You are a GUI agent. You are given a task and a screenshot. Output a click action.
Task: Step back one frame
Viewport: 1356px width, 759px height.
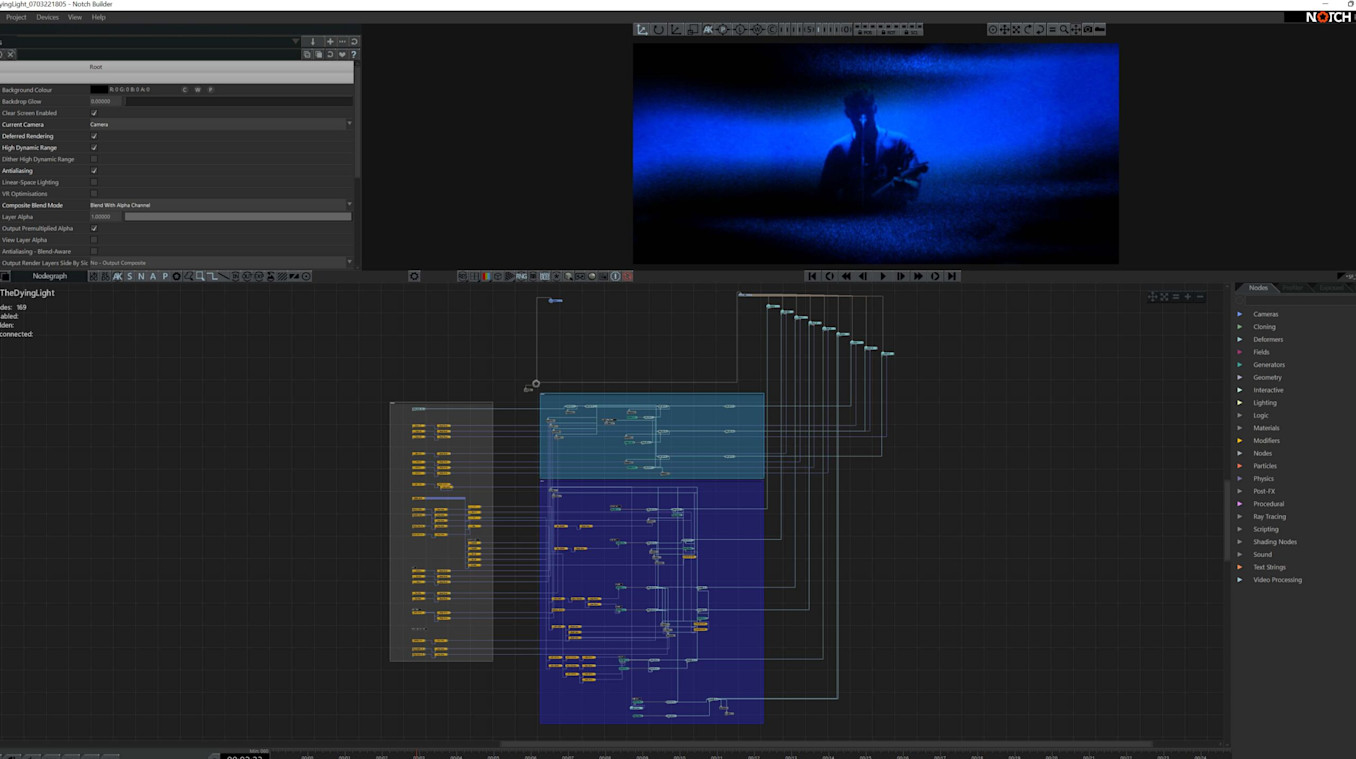point(863,276)
